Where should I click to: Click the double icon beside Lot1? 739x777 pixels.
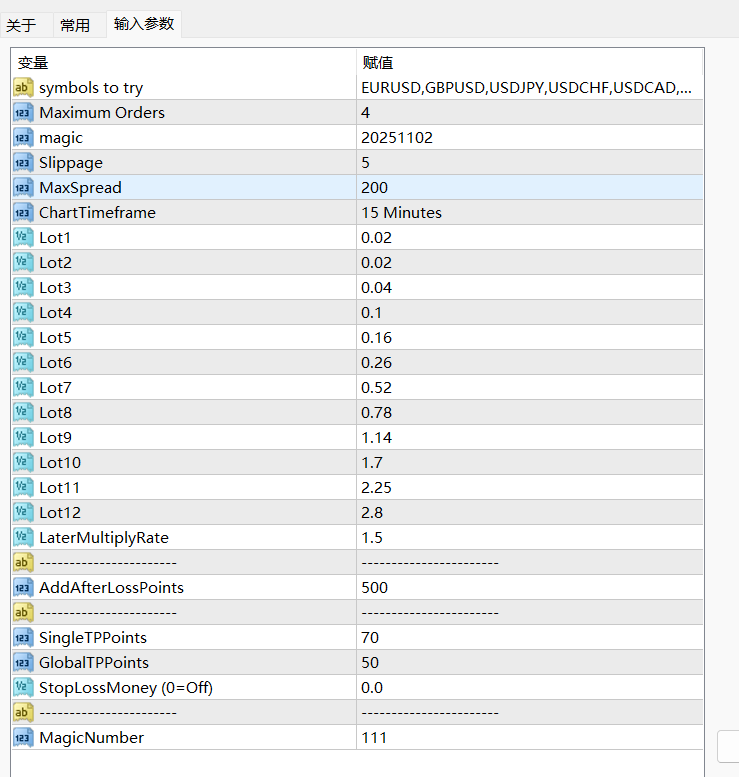pyautogui.click(x=23, y=237)
